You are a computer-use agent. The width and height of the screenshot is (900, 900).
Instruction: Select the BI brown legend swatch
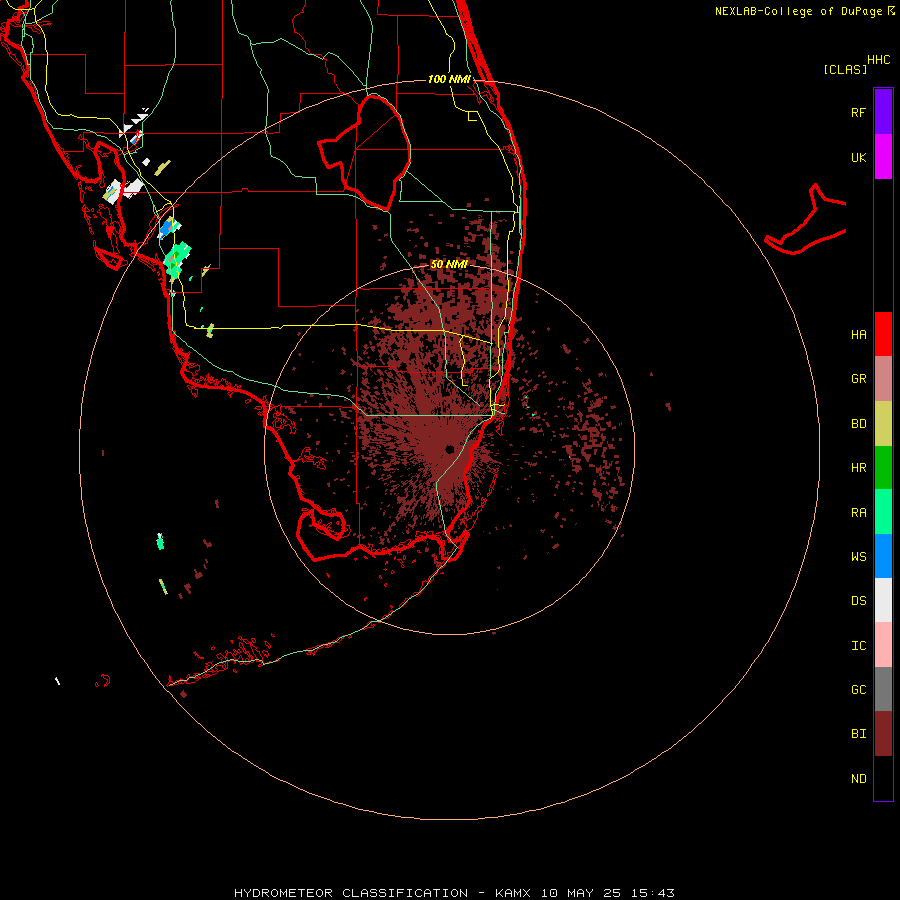[883, 734]
